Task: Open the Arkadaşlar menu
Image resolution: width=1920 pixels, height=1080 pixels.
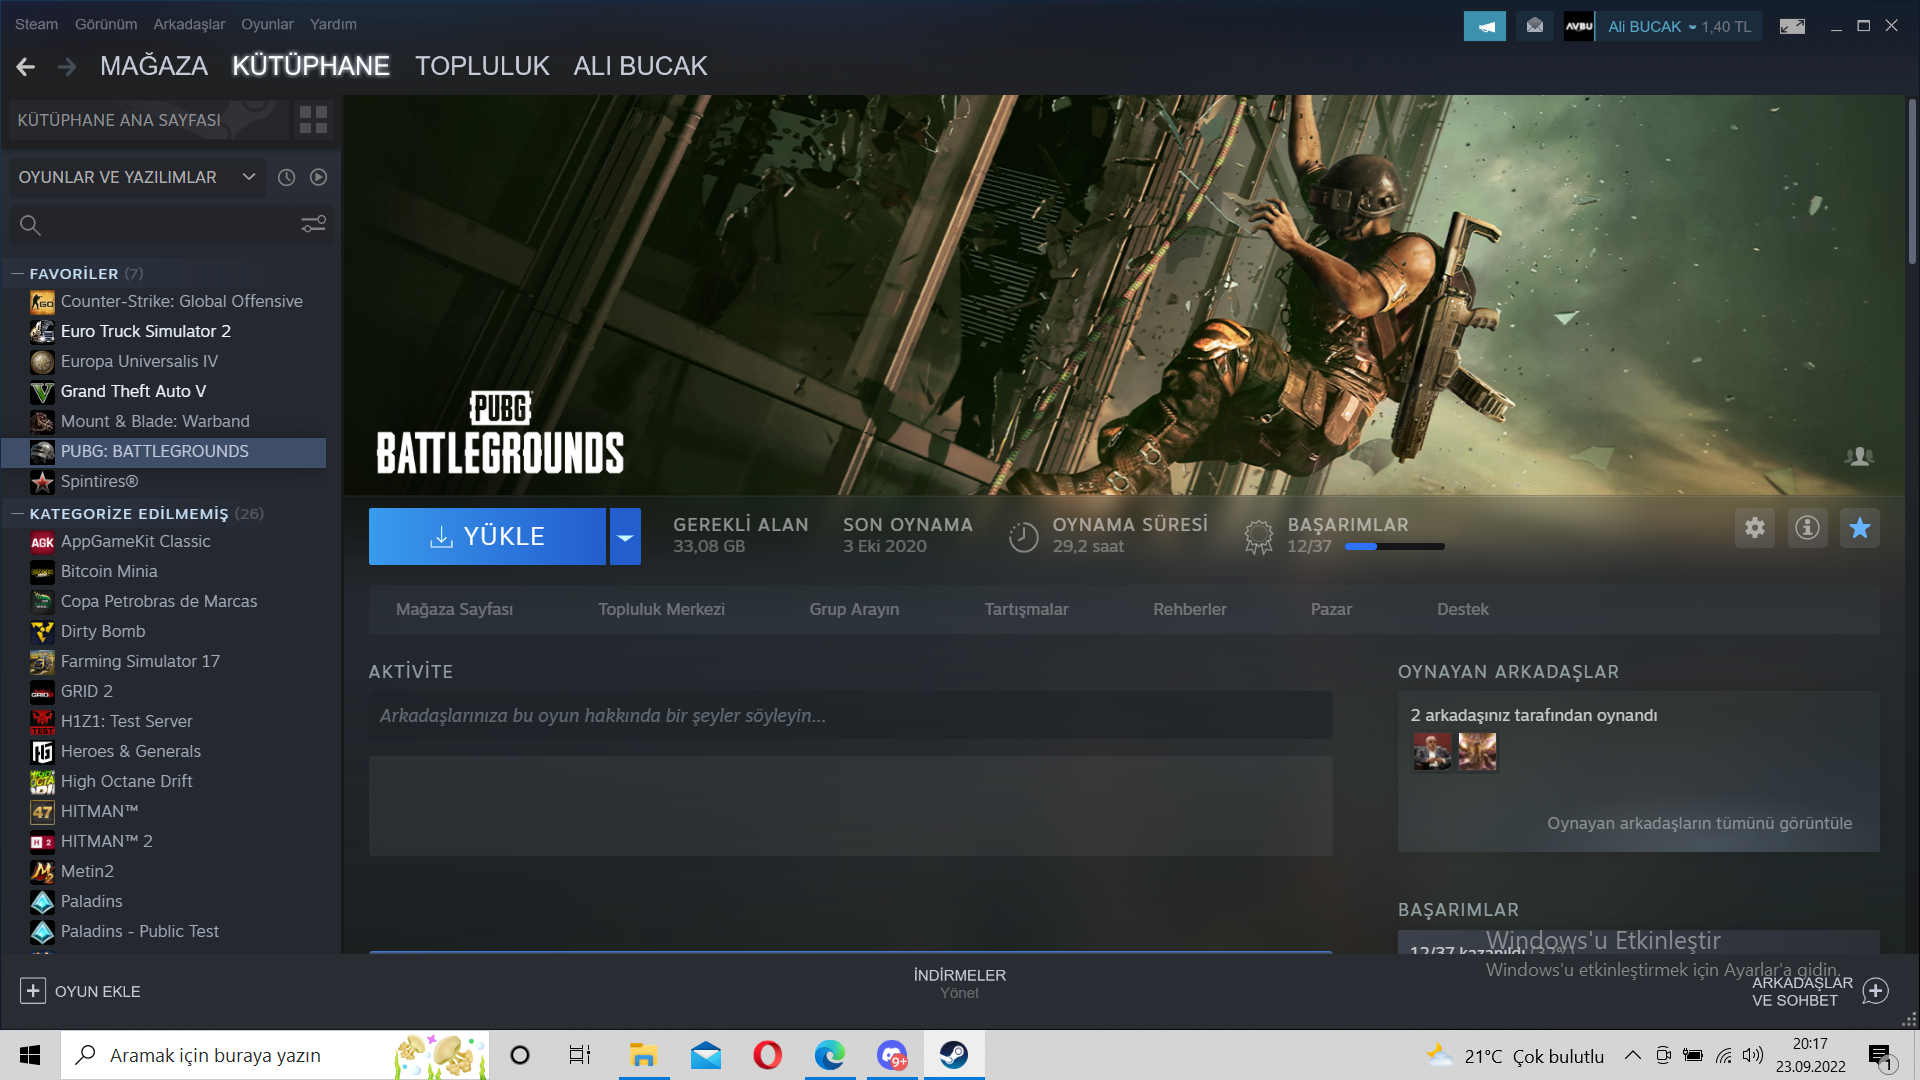Action: (189, 24)
